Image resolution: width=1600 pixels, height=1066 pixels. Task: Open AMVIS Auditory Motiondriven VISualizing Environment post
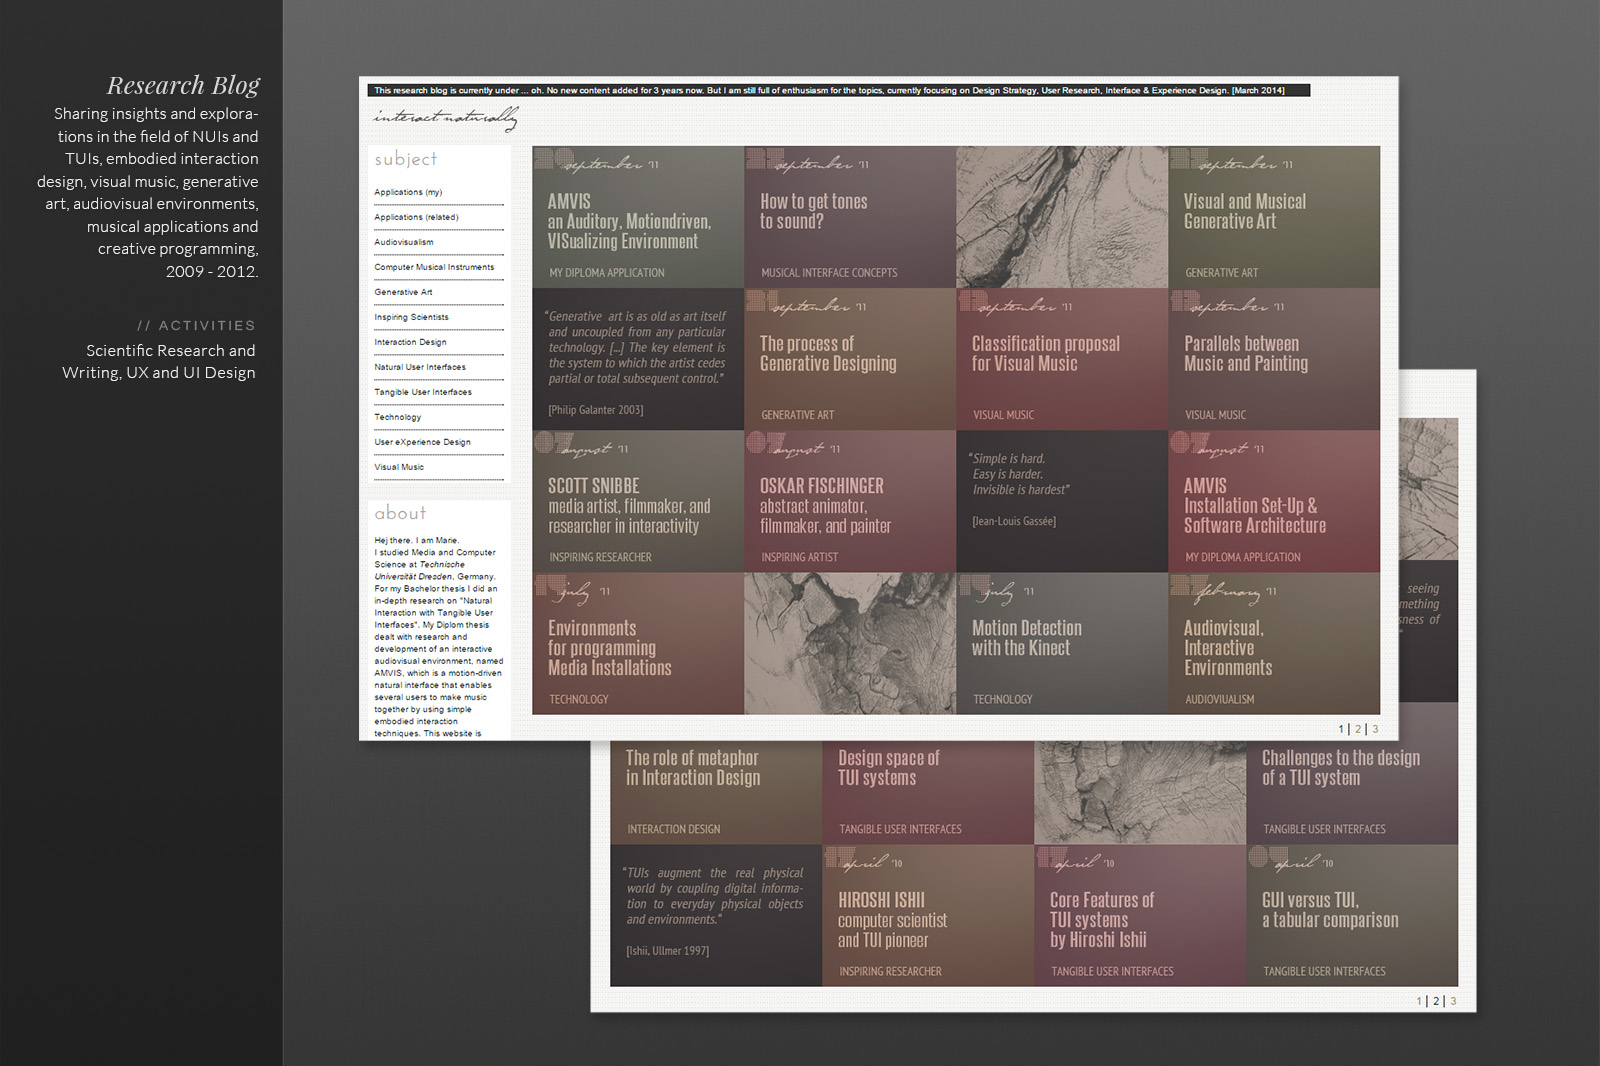pyautogui.click(x=638, y=217)
